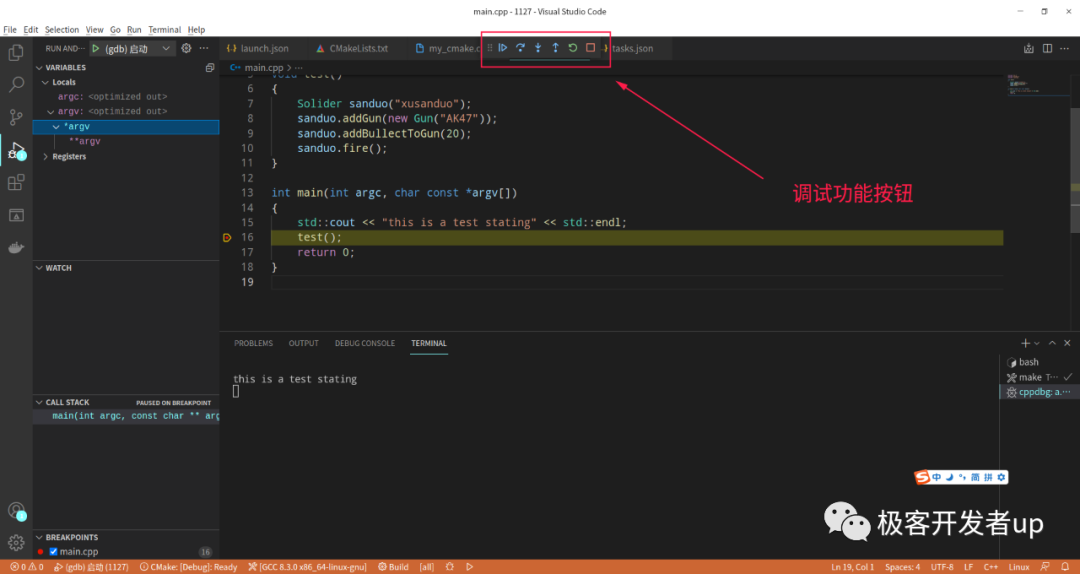Collapse the BREAKPOINTS section
The image size is (1080, 574).
39,537
